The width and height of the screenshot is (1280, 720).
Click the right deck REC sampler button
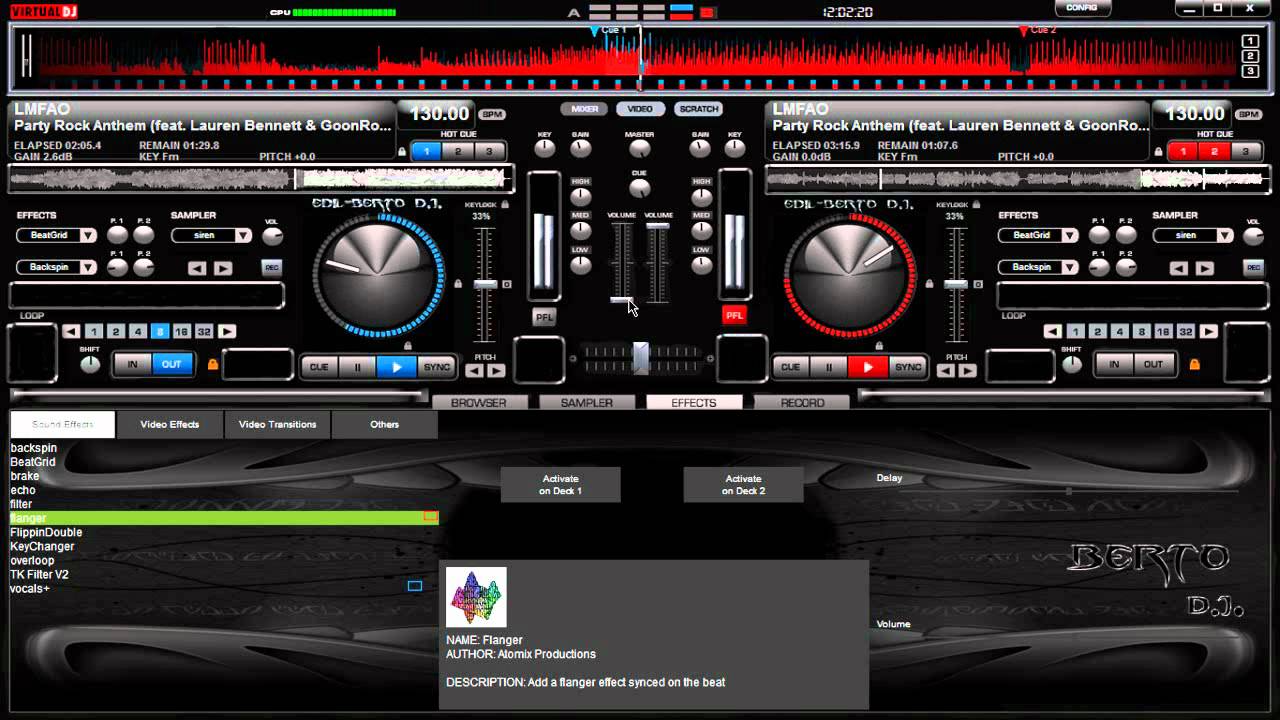coord(1253,268)
